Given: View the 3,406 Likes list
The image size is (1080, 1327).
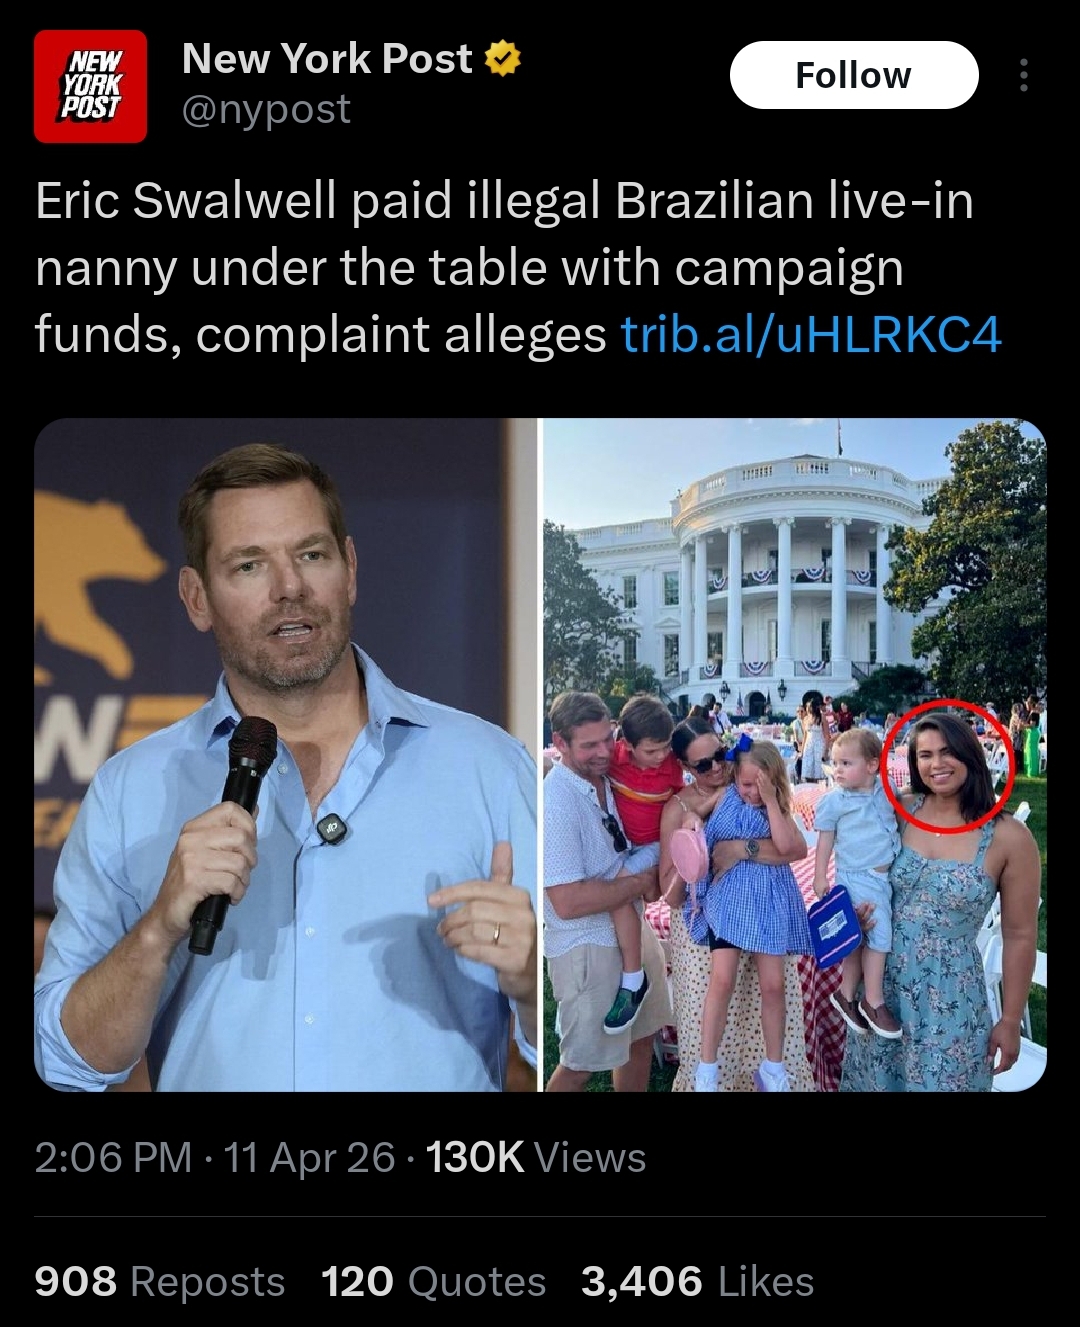Looking at the screenshot, I should tap(698, 1282).
